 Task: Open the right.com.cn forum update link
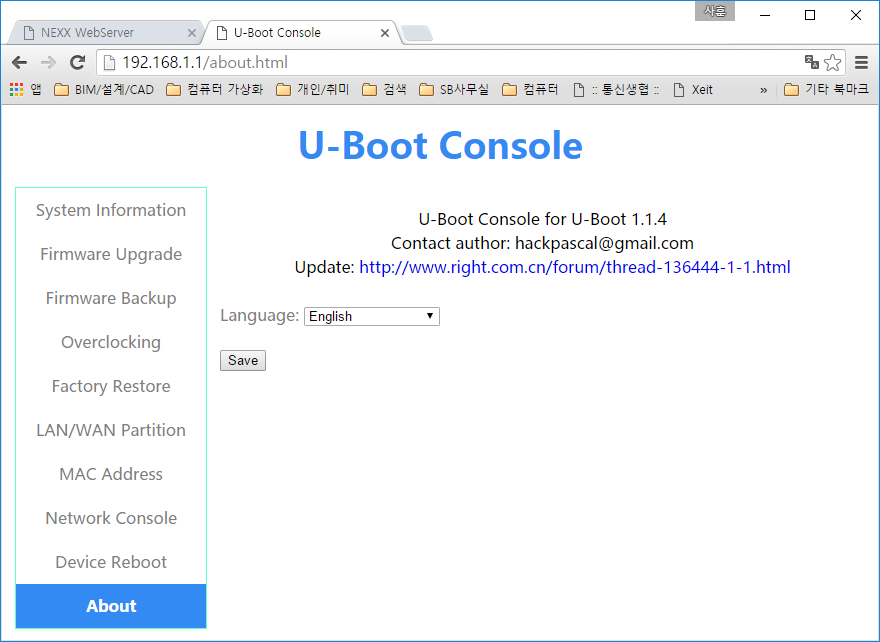click(575, 267)
